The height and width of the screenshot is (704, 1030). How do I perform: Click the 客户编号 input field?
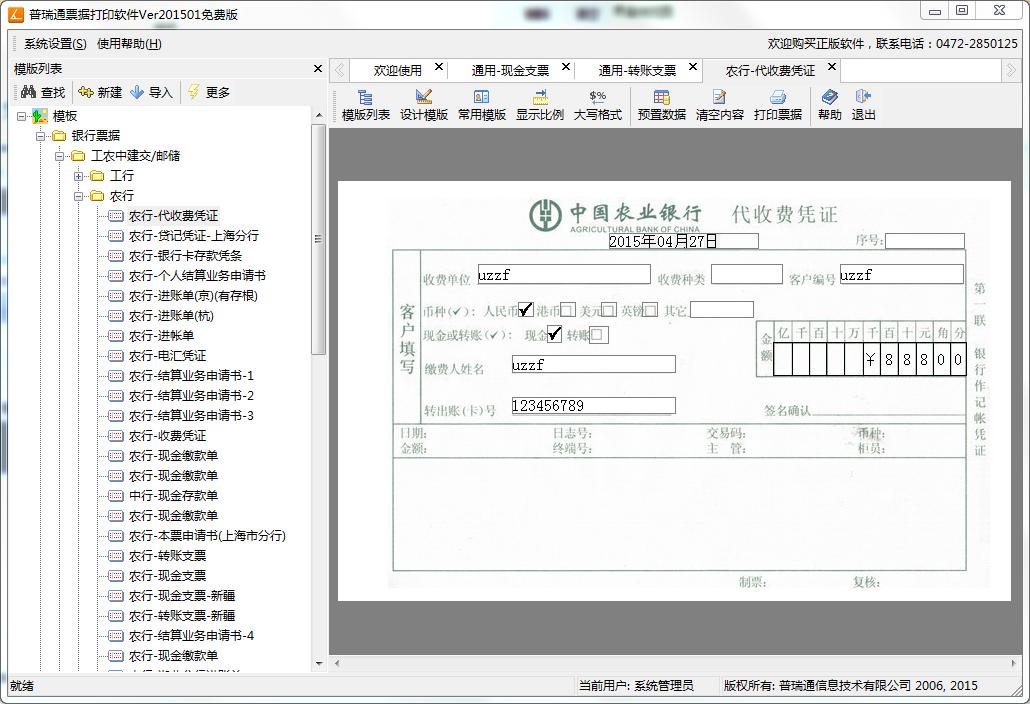pos(901,275)
